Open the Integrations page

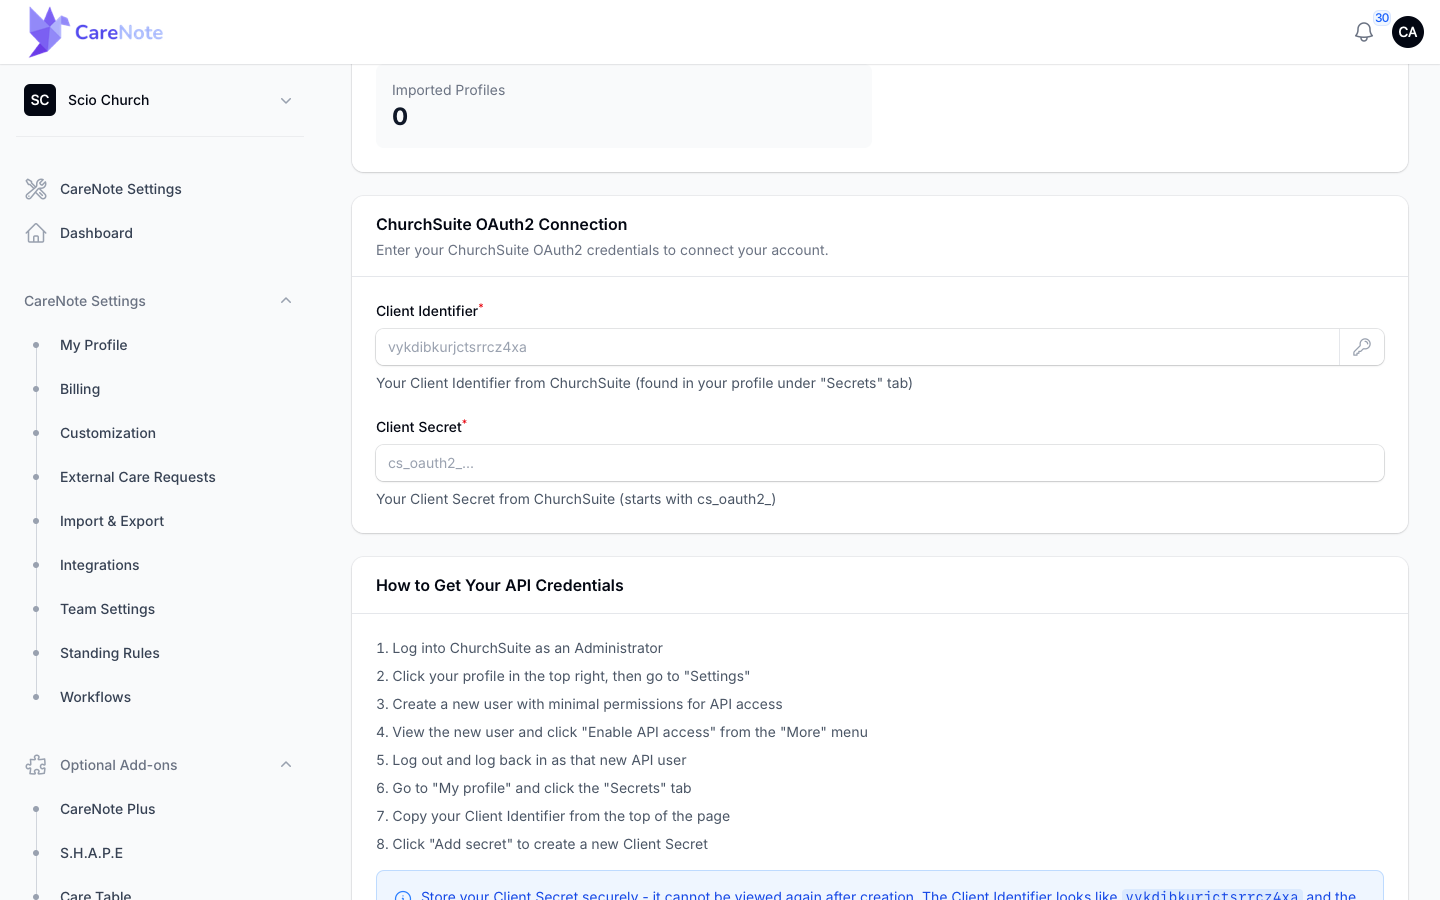click(x=100, y=565)
